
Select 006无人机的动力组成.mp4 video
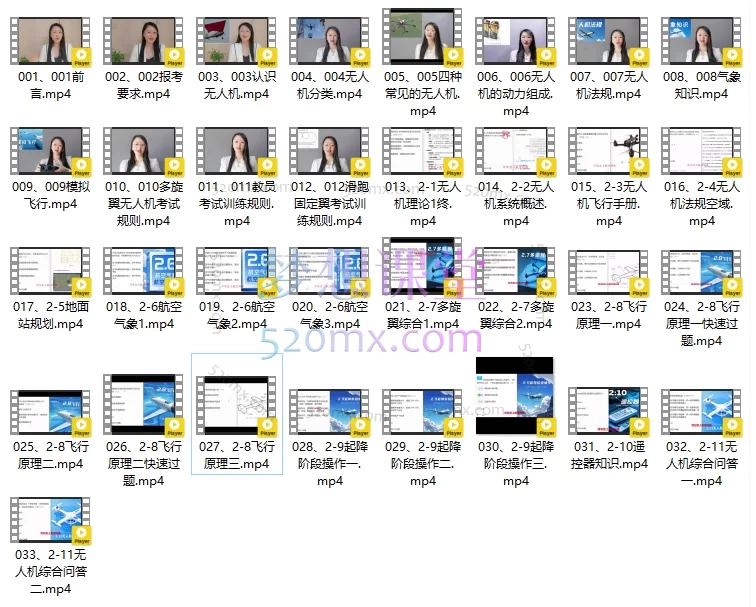(x=515, y=40)
